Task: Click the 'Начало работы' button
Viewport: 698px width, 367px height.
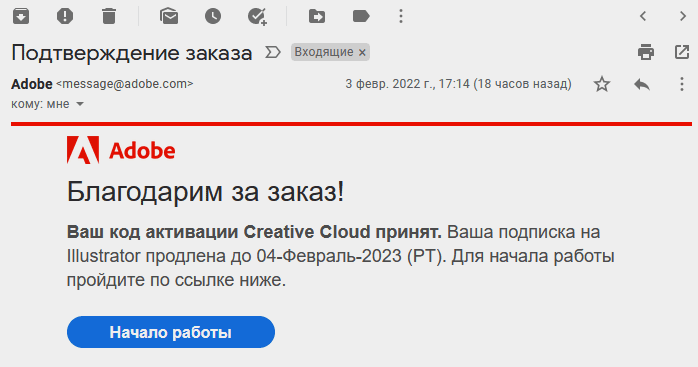Action: click(171, 332)
